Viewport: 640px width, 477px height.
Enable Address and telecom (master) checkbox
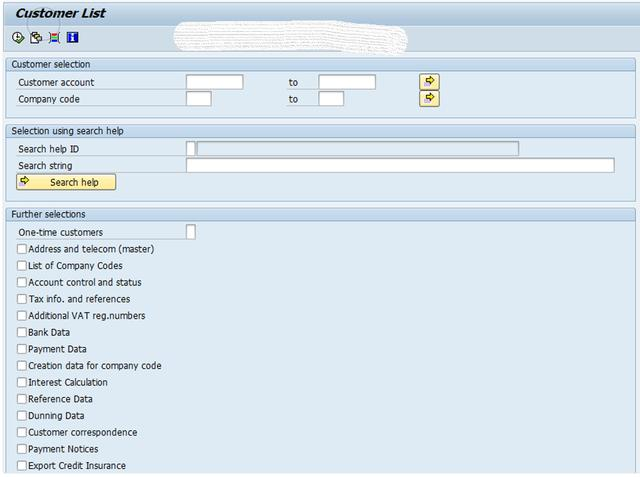(22, 249)
